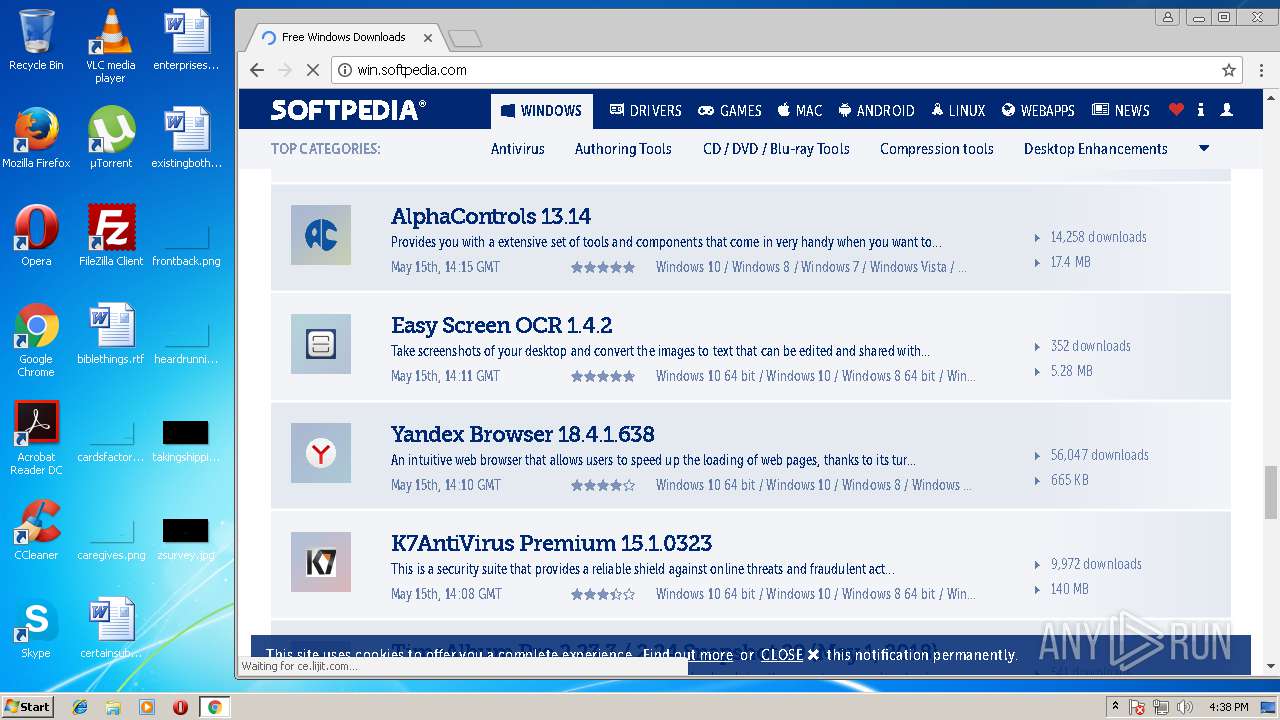Screen dimensions: 1280x720
Task: Follow the 'Find out more' cookie link
Action: pyautogui.click(x=688, y=655)
